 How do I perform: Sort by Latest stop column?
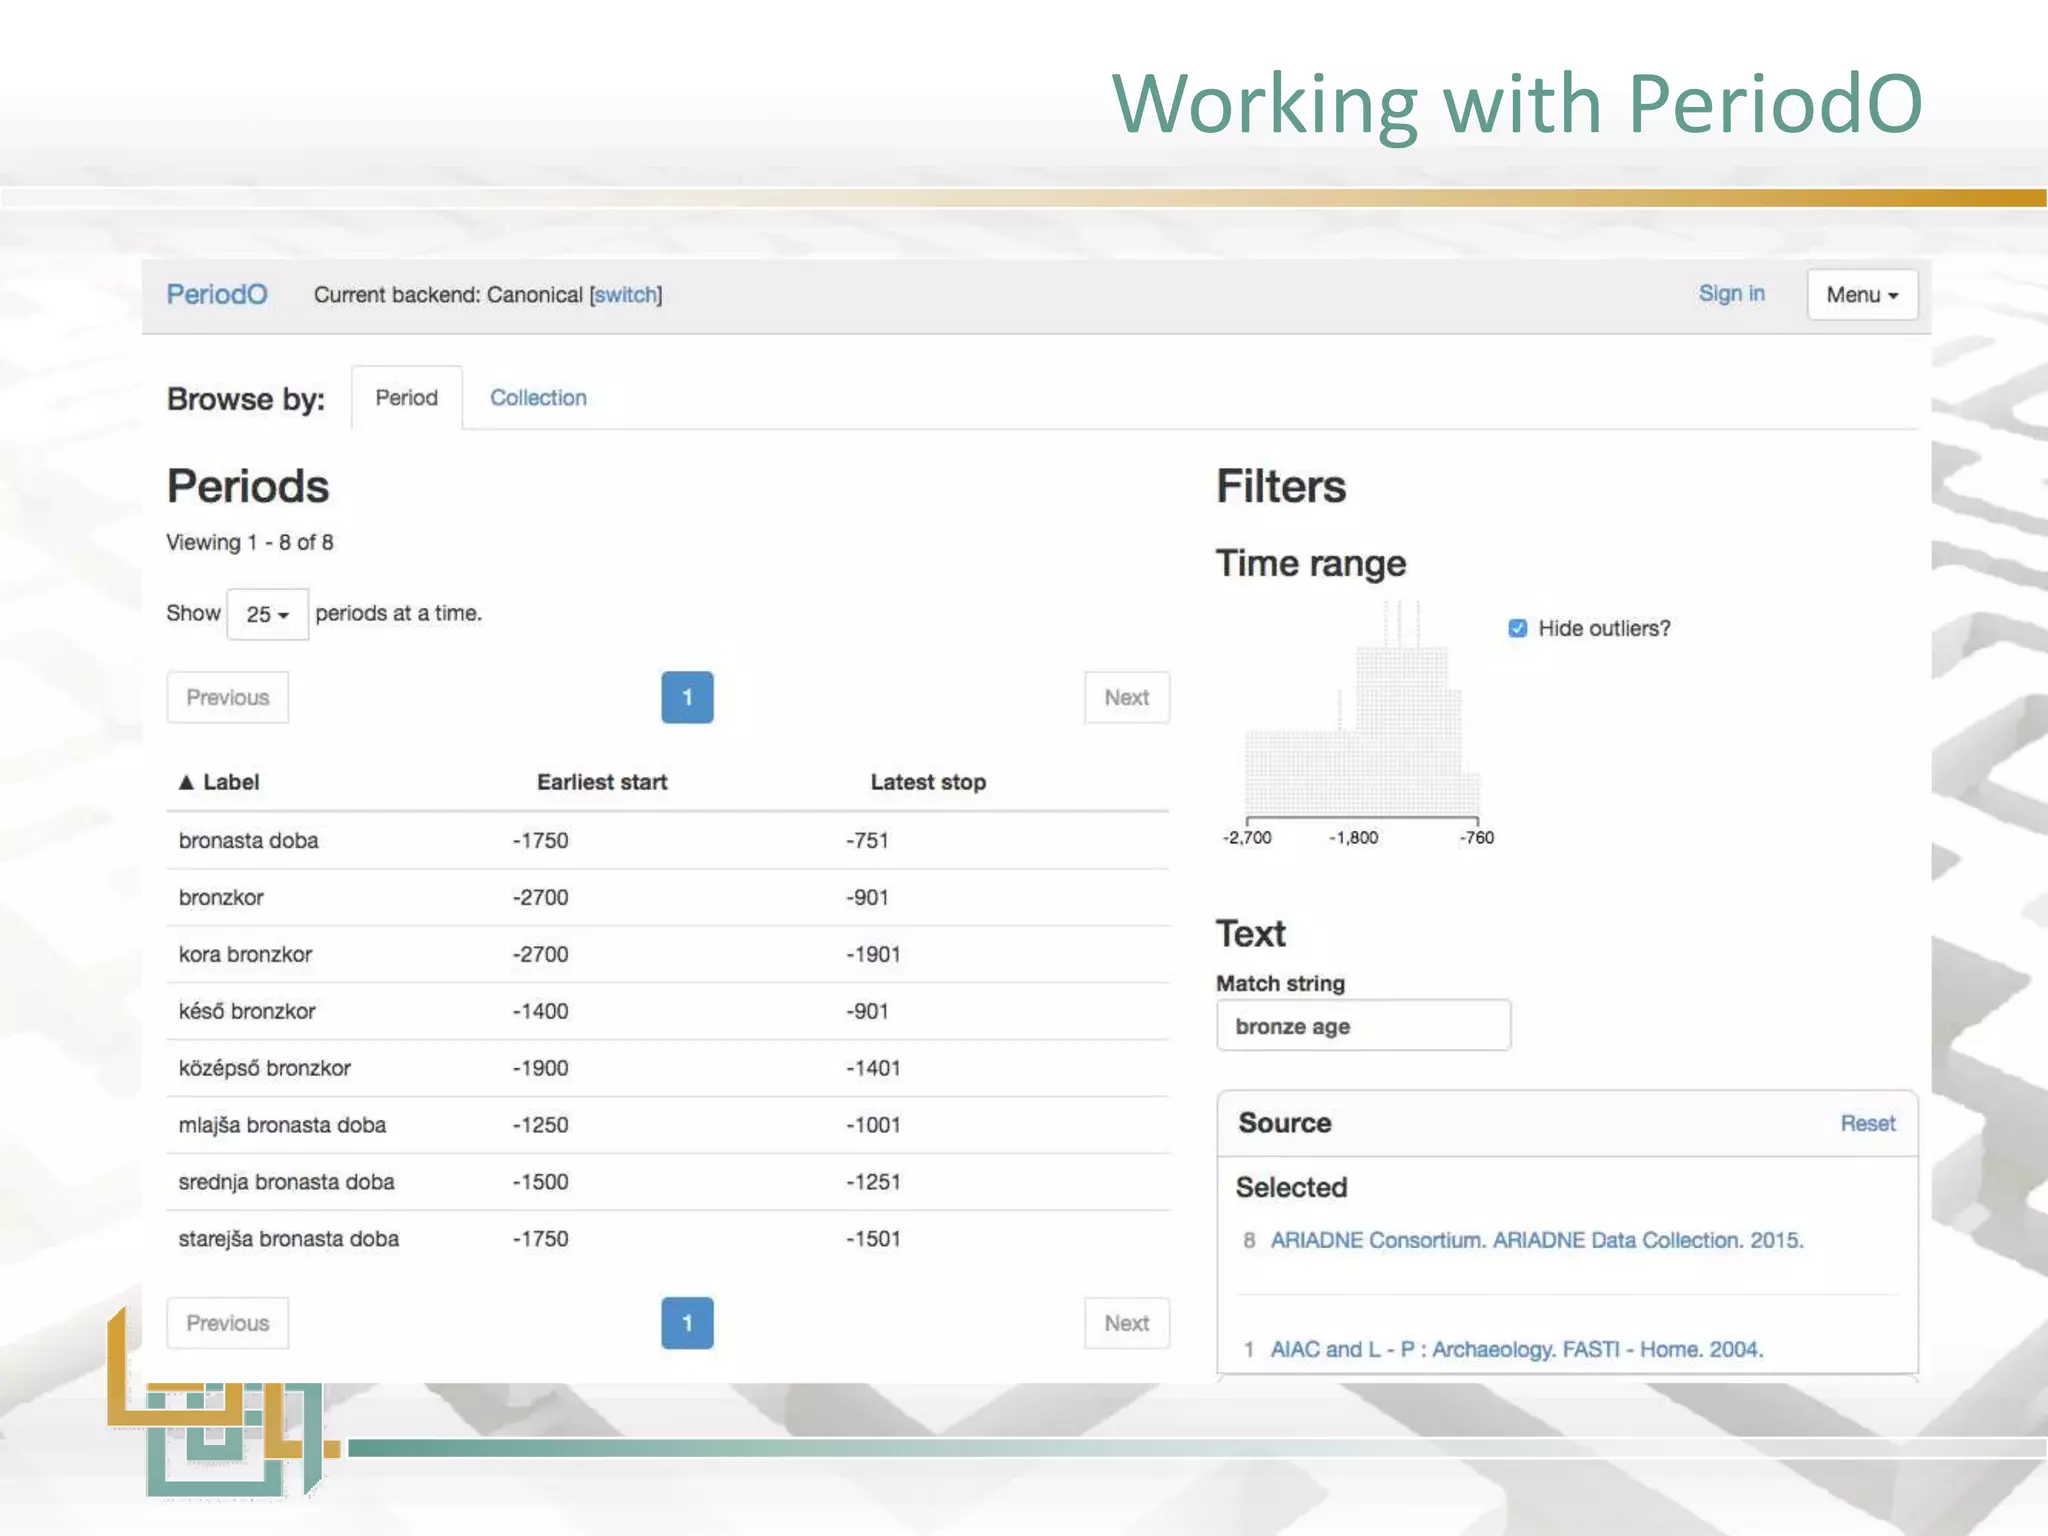(928, 782)
